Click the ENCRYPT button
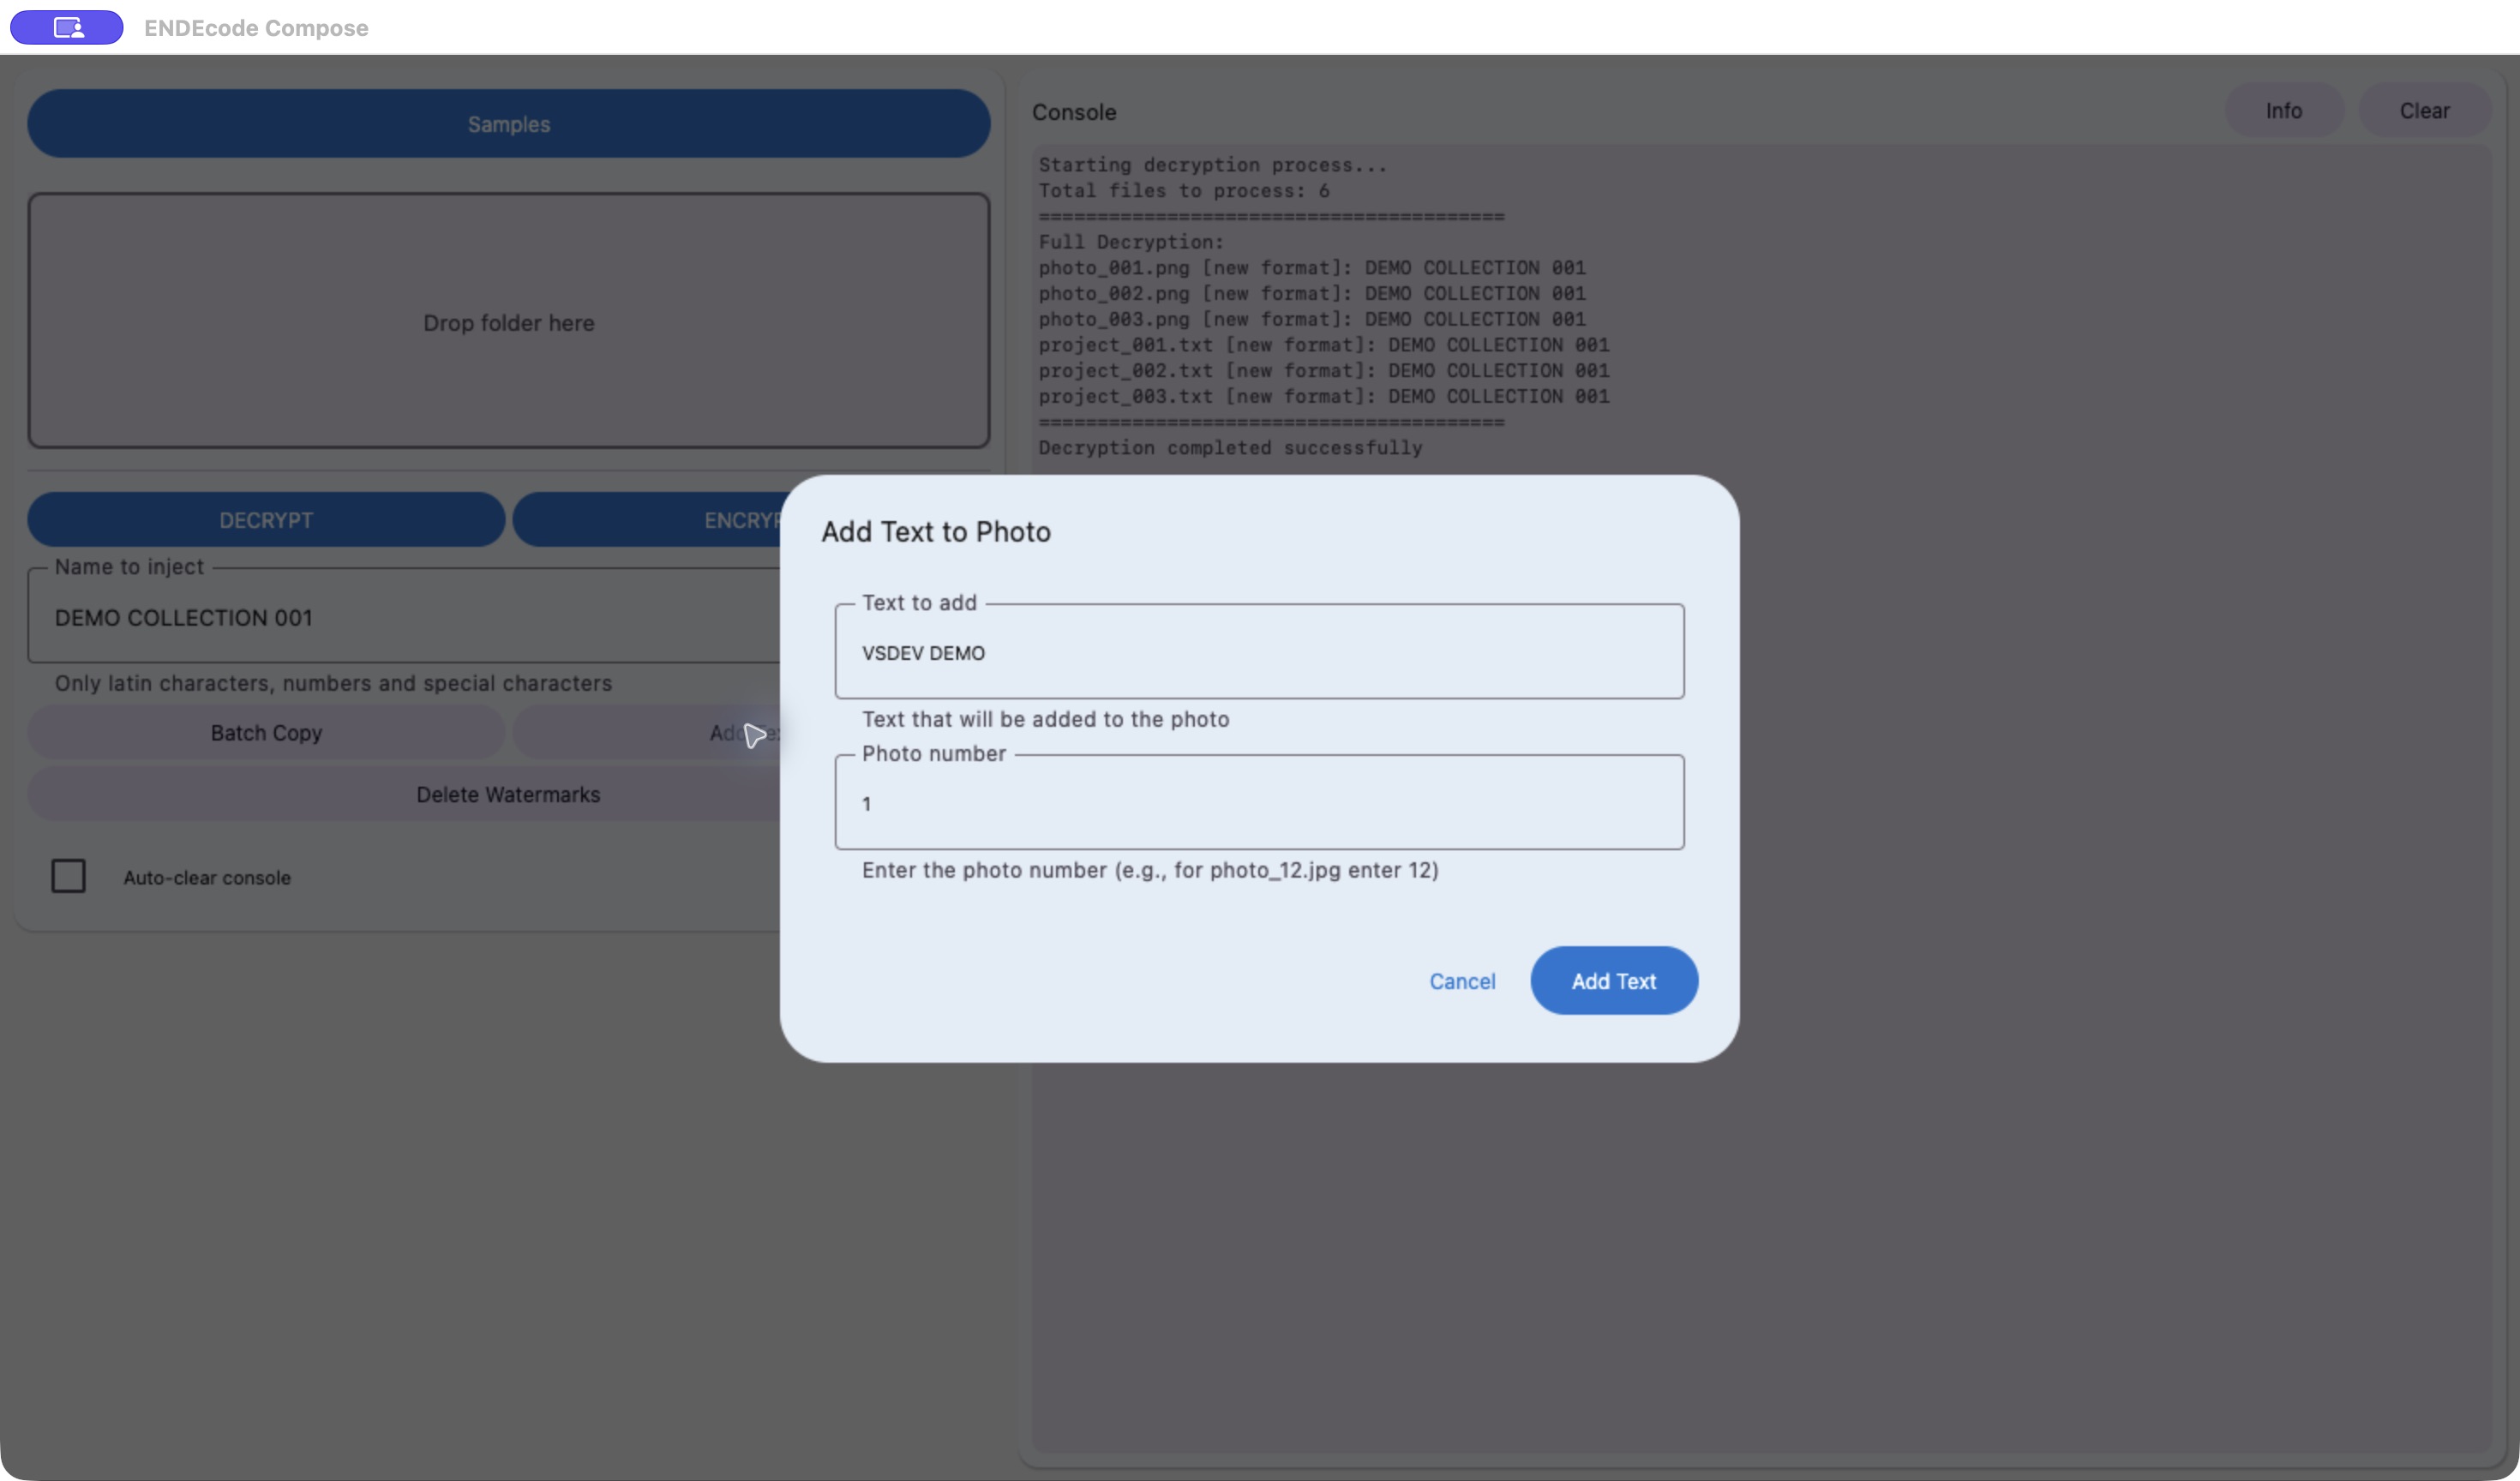The height and width of the screenshot is (1481, 2520). click(648, 520)
